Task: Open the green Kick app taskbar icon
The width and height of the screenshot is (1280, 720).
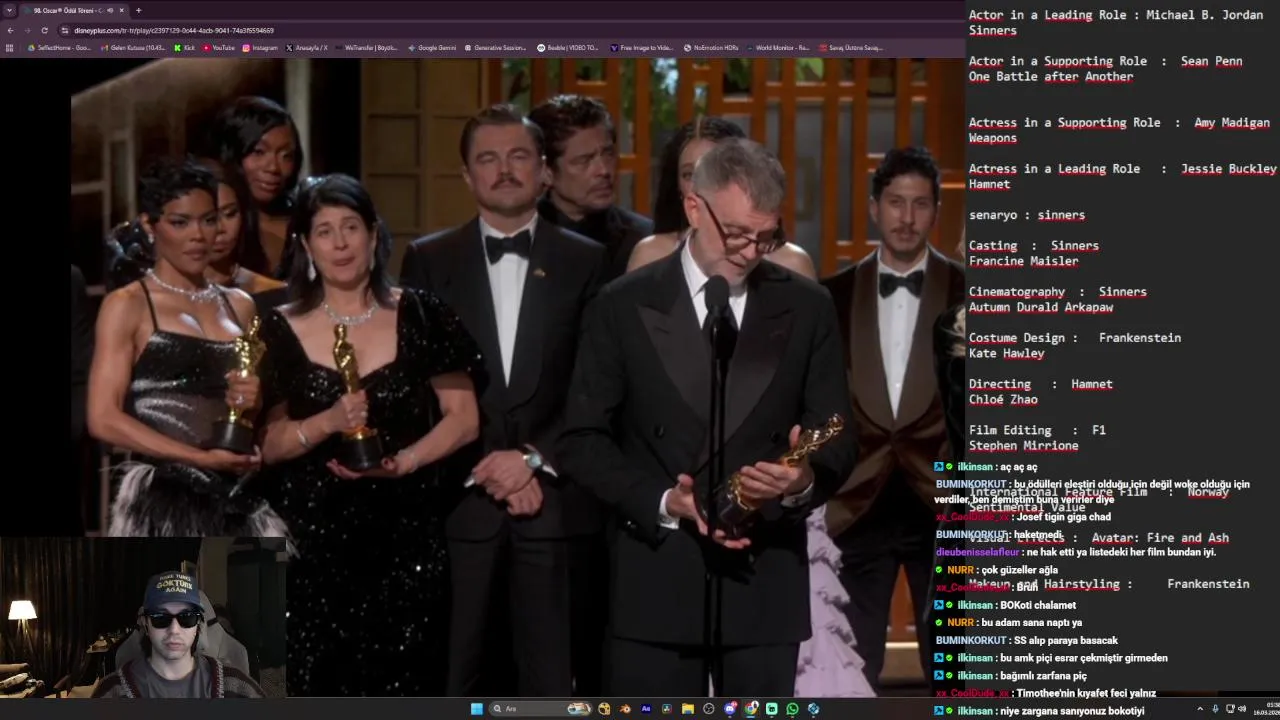Action: coord(772,709)
